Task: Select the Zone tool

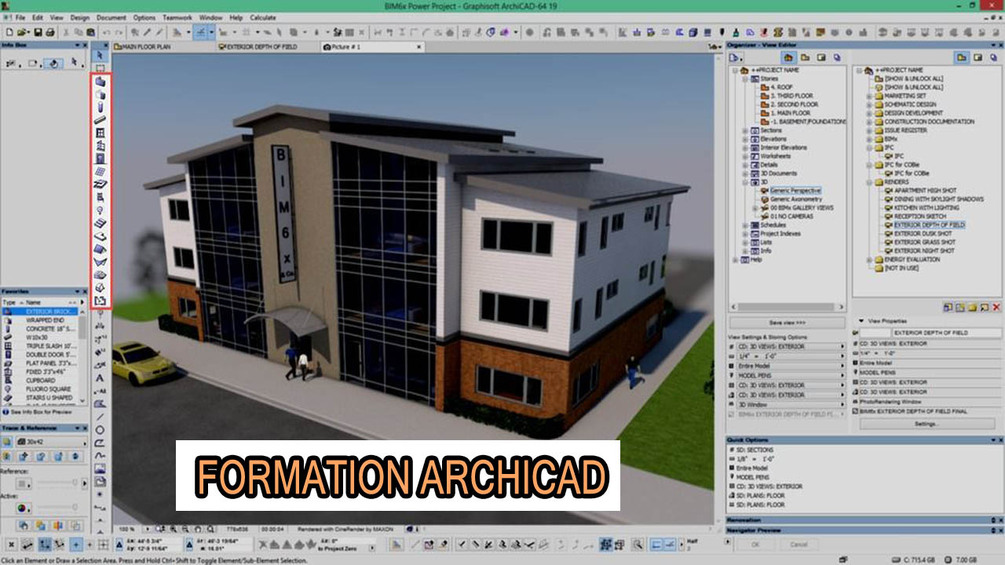Action: pyautogui.click(x=100, y=300)
